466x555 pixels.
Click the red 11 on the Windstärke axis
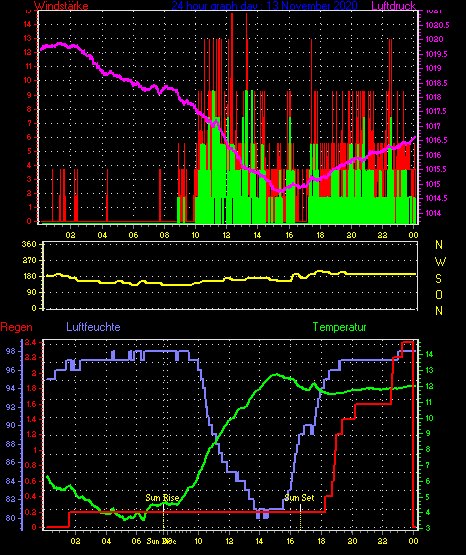(x=28, y=66)
